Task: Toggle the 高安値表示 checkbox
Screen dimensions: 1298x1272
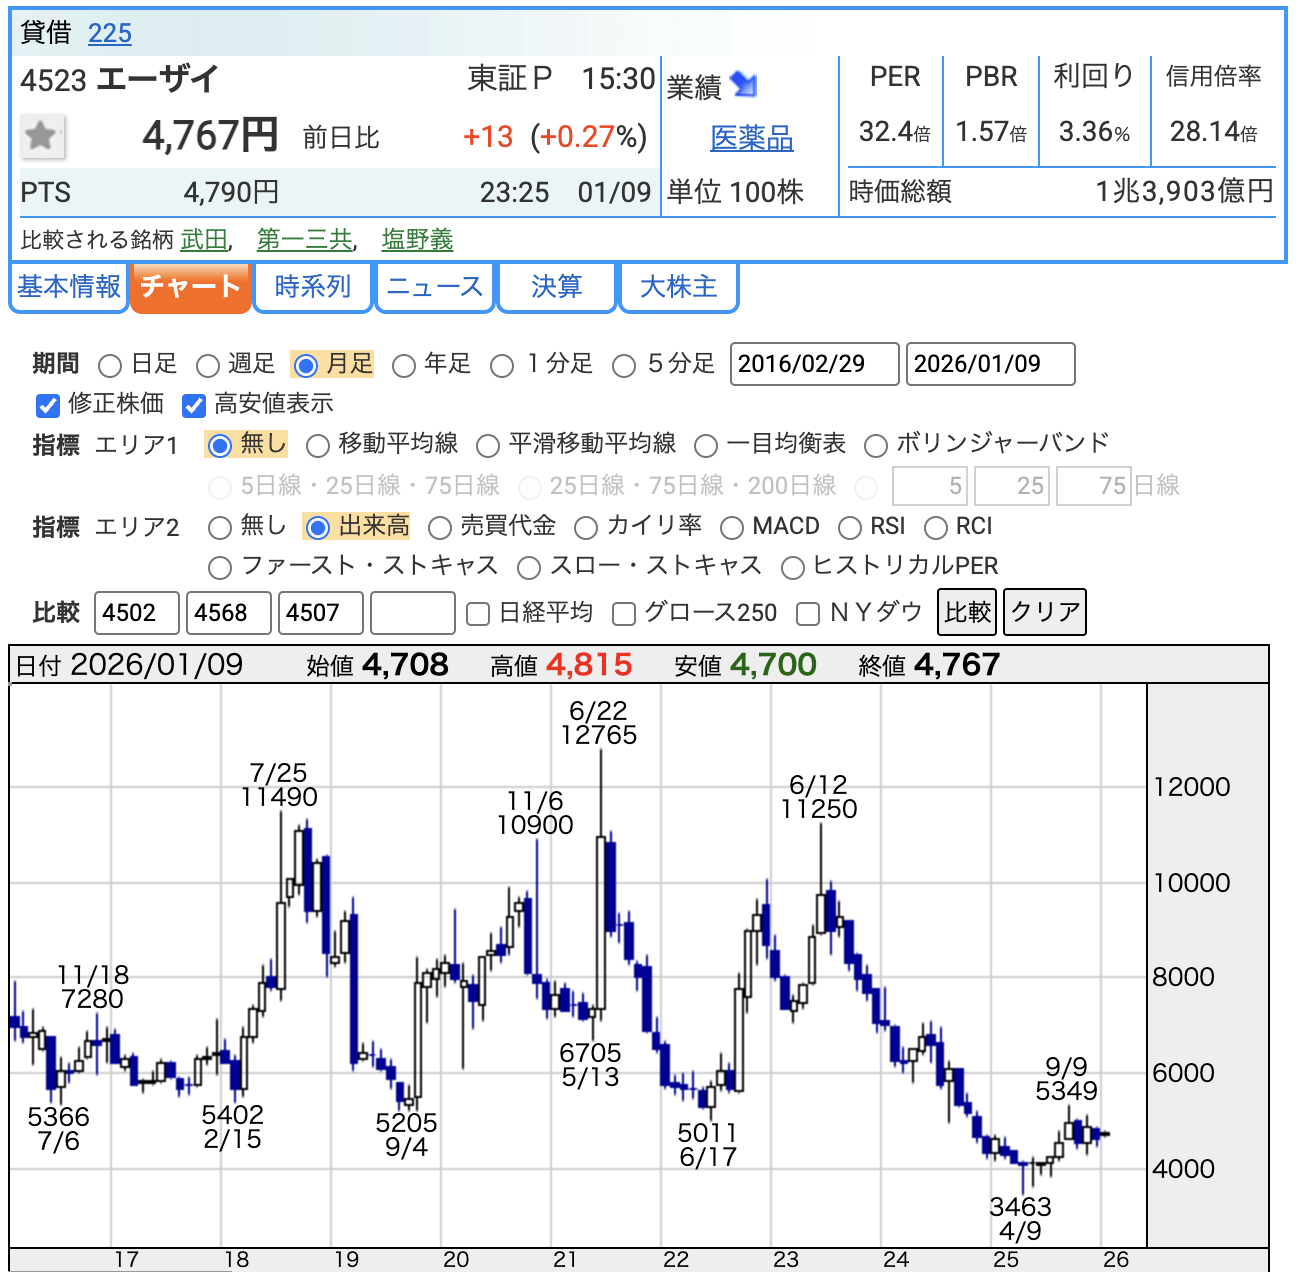Action: [194, 405]
